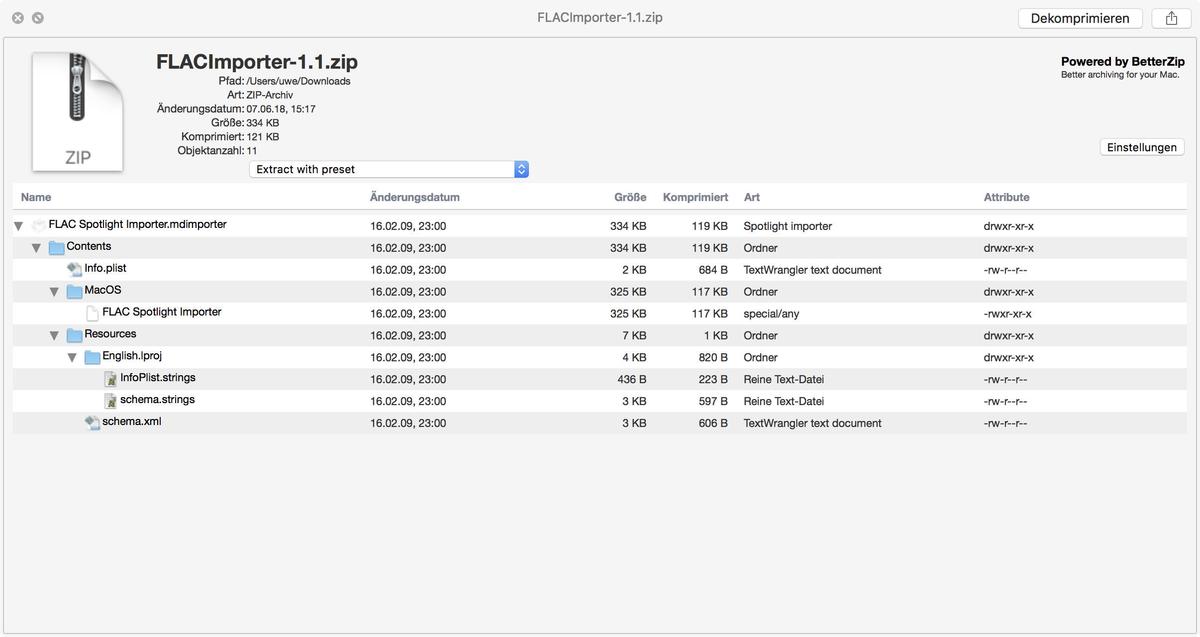This screenshot has width=1200, height=637.
Task: Sort by the Name column header
Action: click(36, 197)
